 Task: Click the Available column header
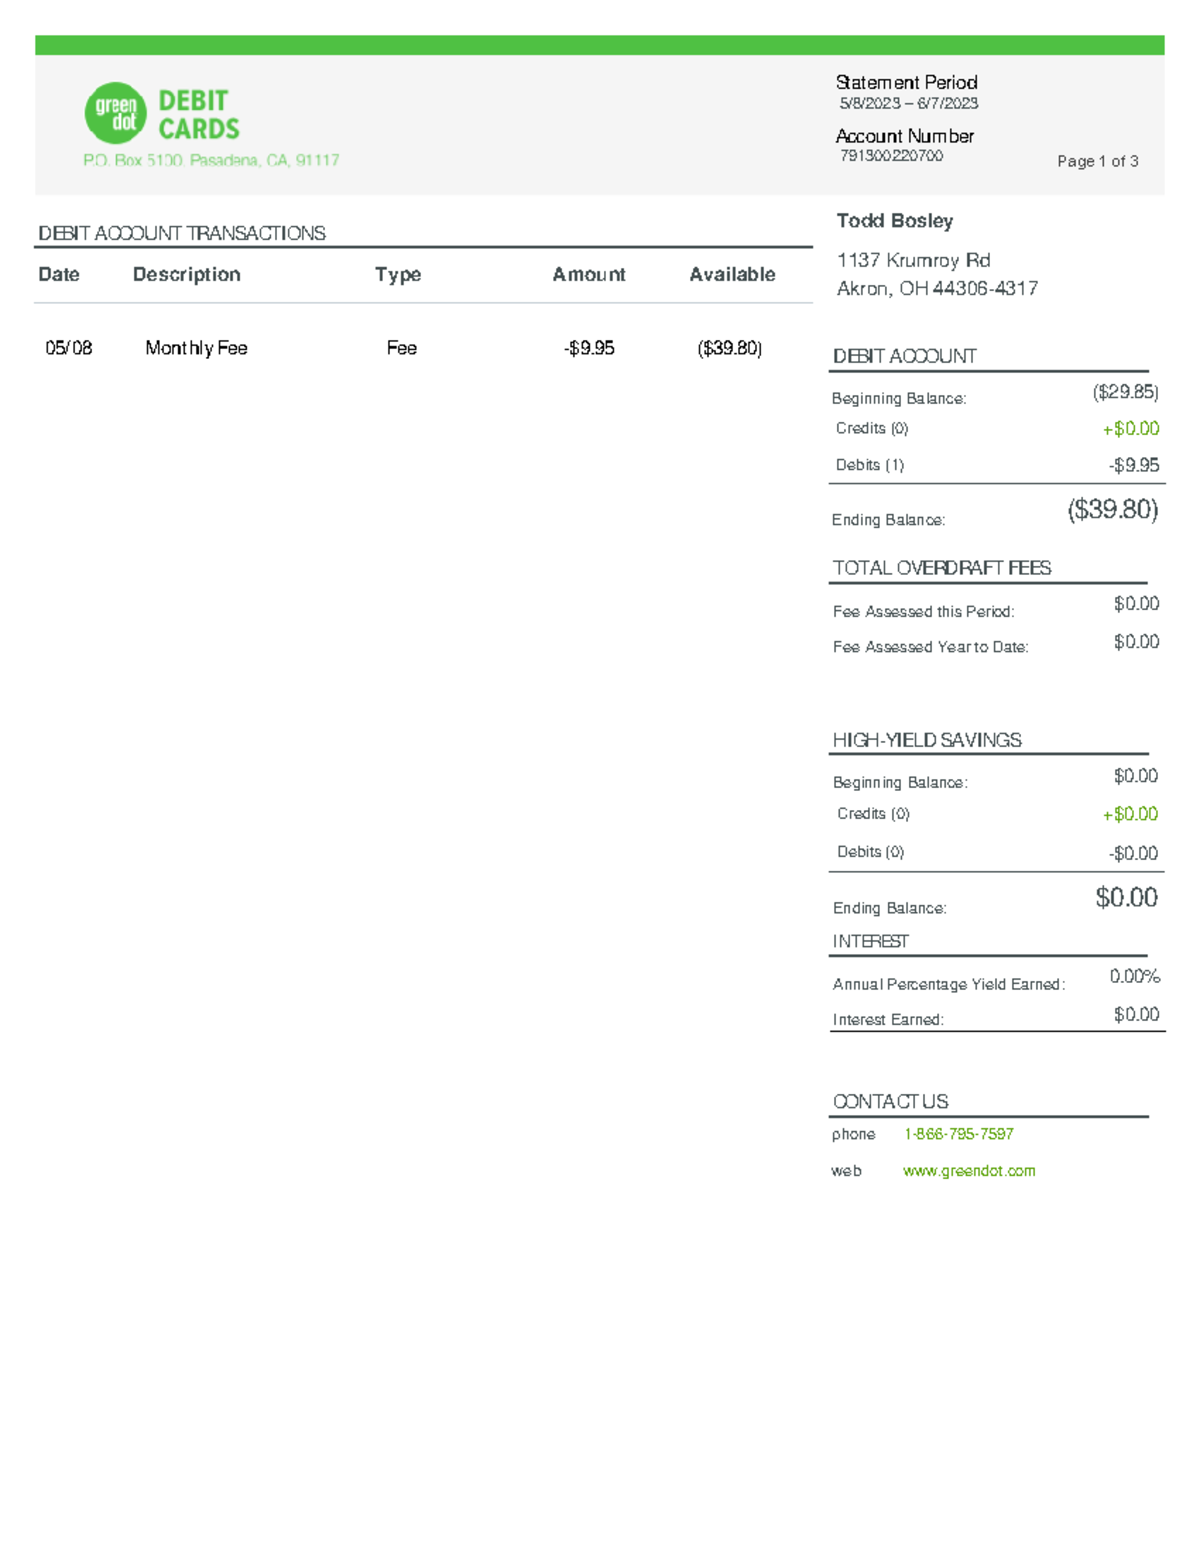click(732, 274)
